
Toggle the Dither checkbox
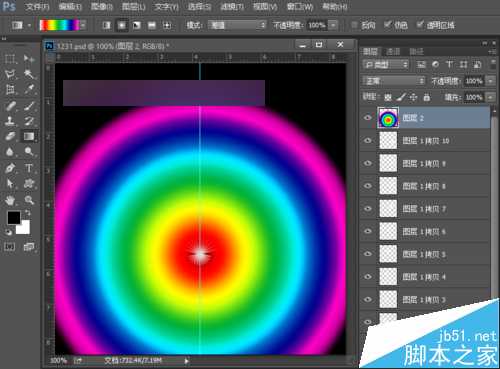[387, 25]
